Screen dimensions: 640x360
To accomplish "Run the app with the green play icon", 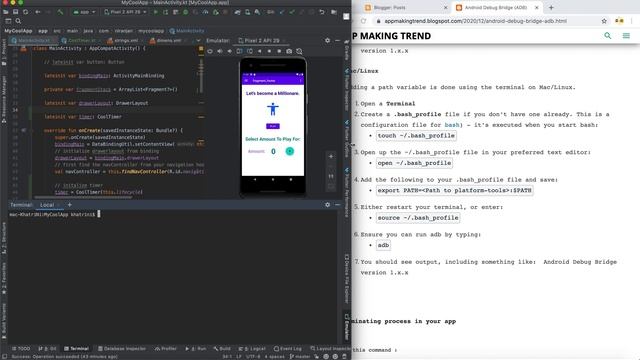I will click(x=156, y=12).
